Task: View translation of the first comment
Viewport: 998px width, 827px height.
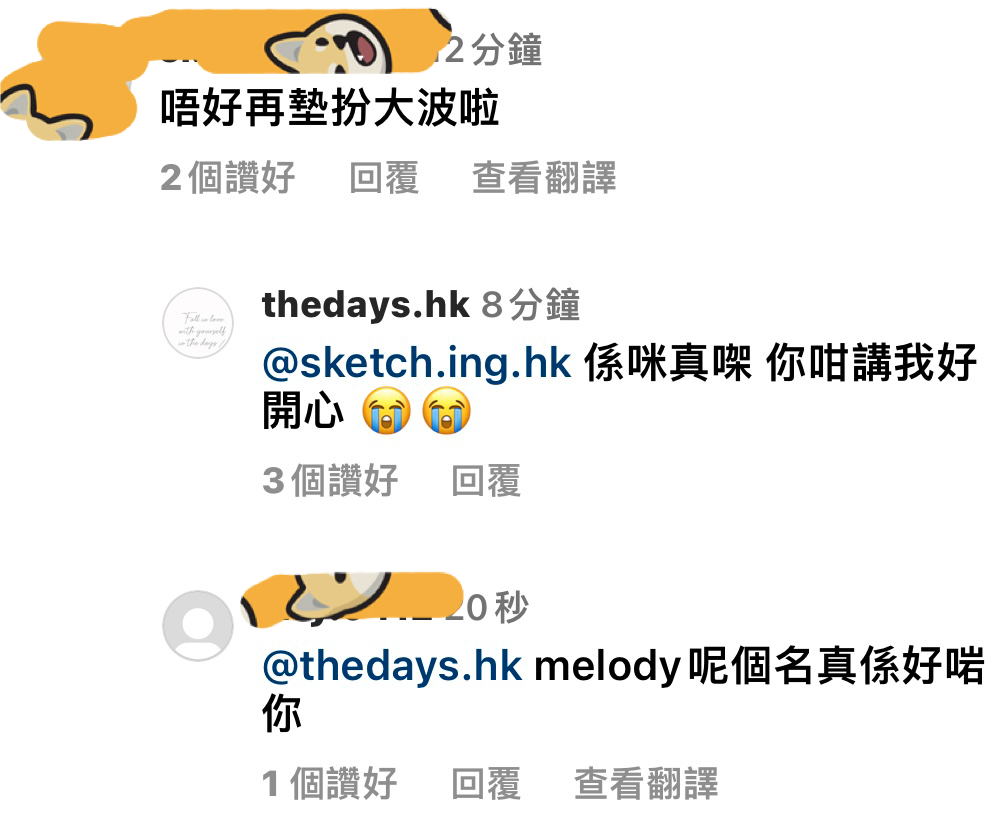Action: coord(544,178)
